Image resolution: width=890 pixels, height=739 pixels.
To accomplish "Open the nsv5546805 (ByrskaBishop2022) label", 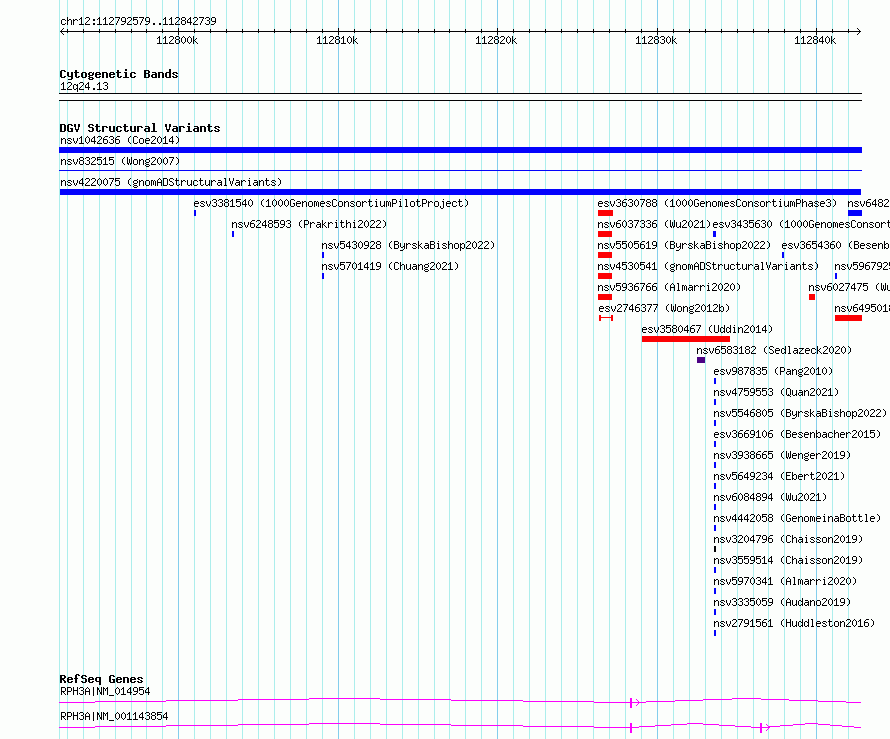I will click(800, 413).
